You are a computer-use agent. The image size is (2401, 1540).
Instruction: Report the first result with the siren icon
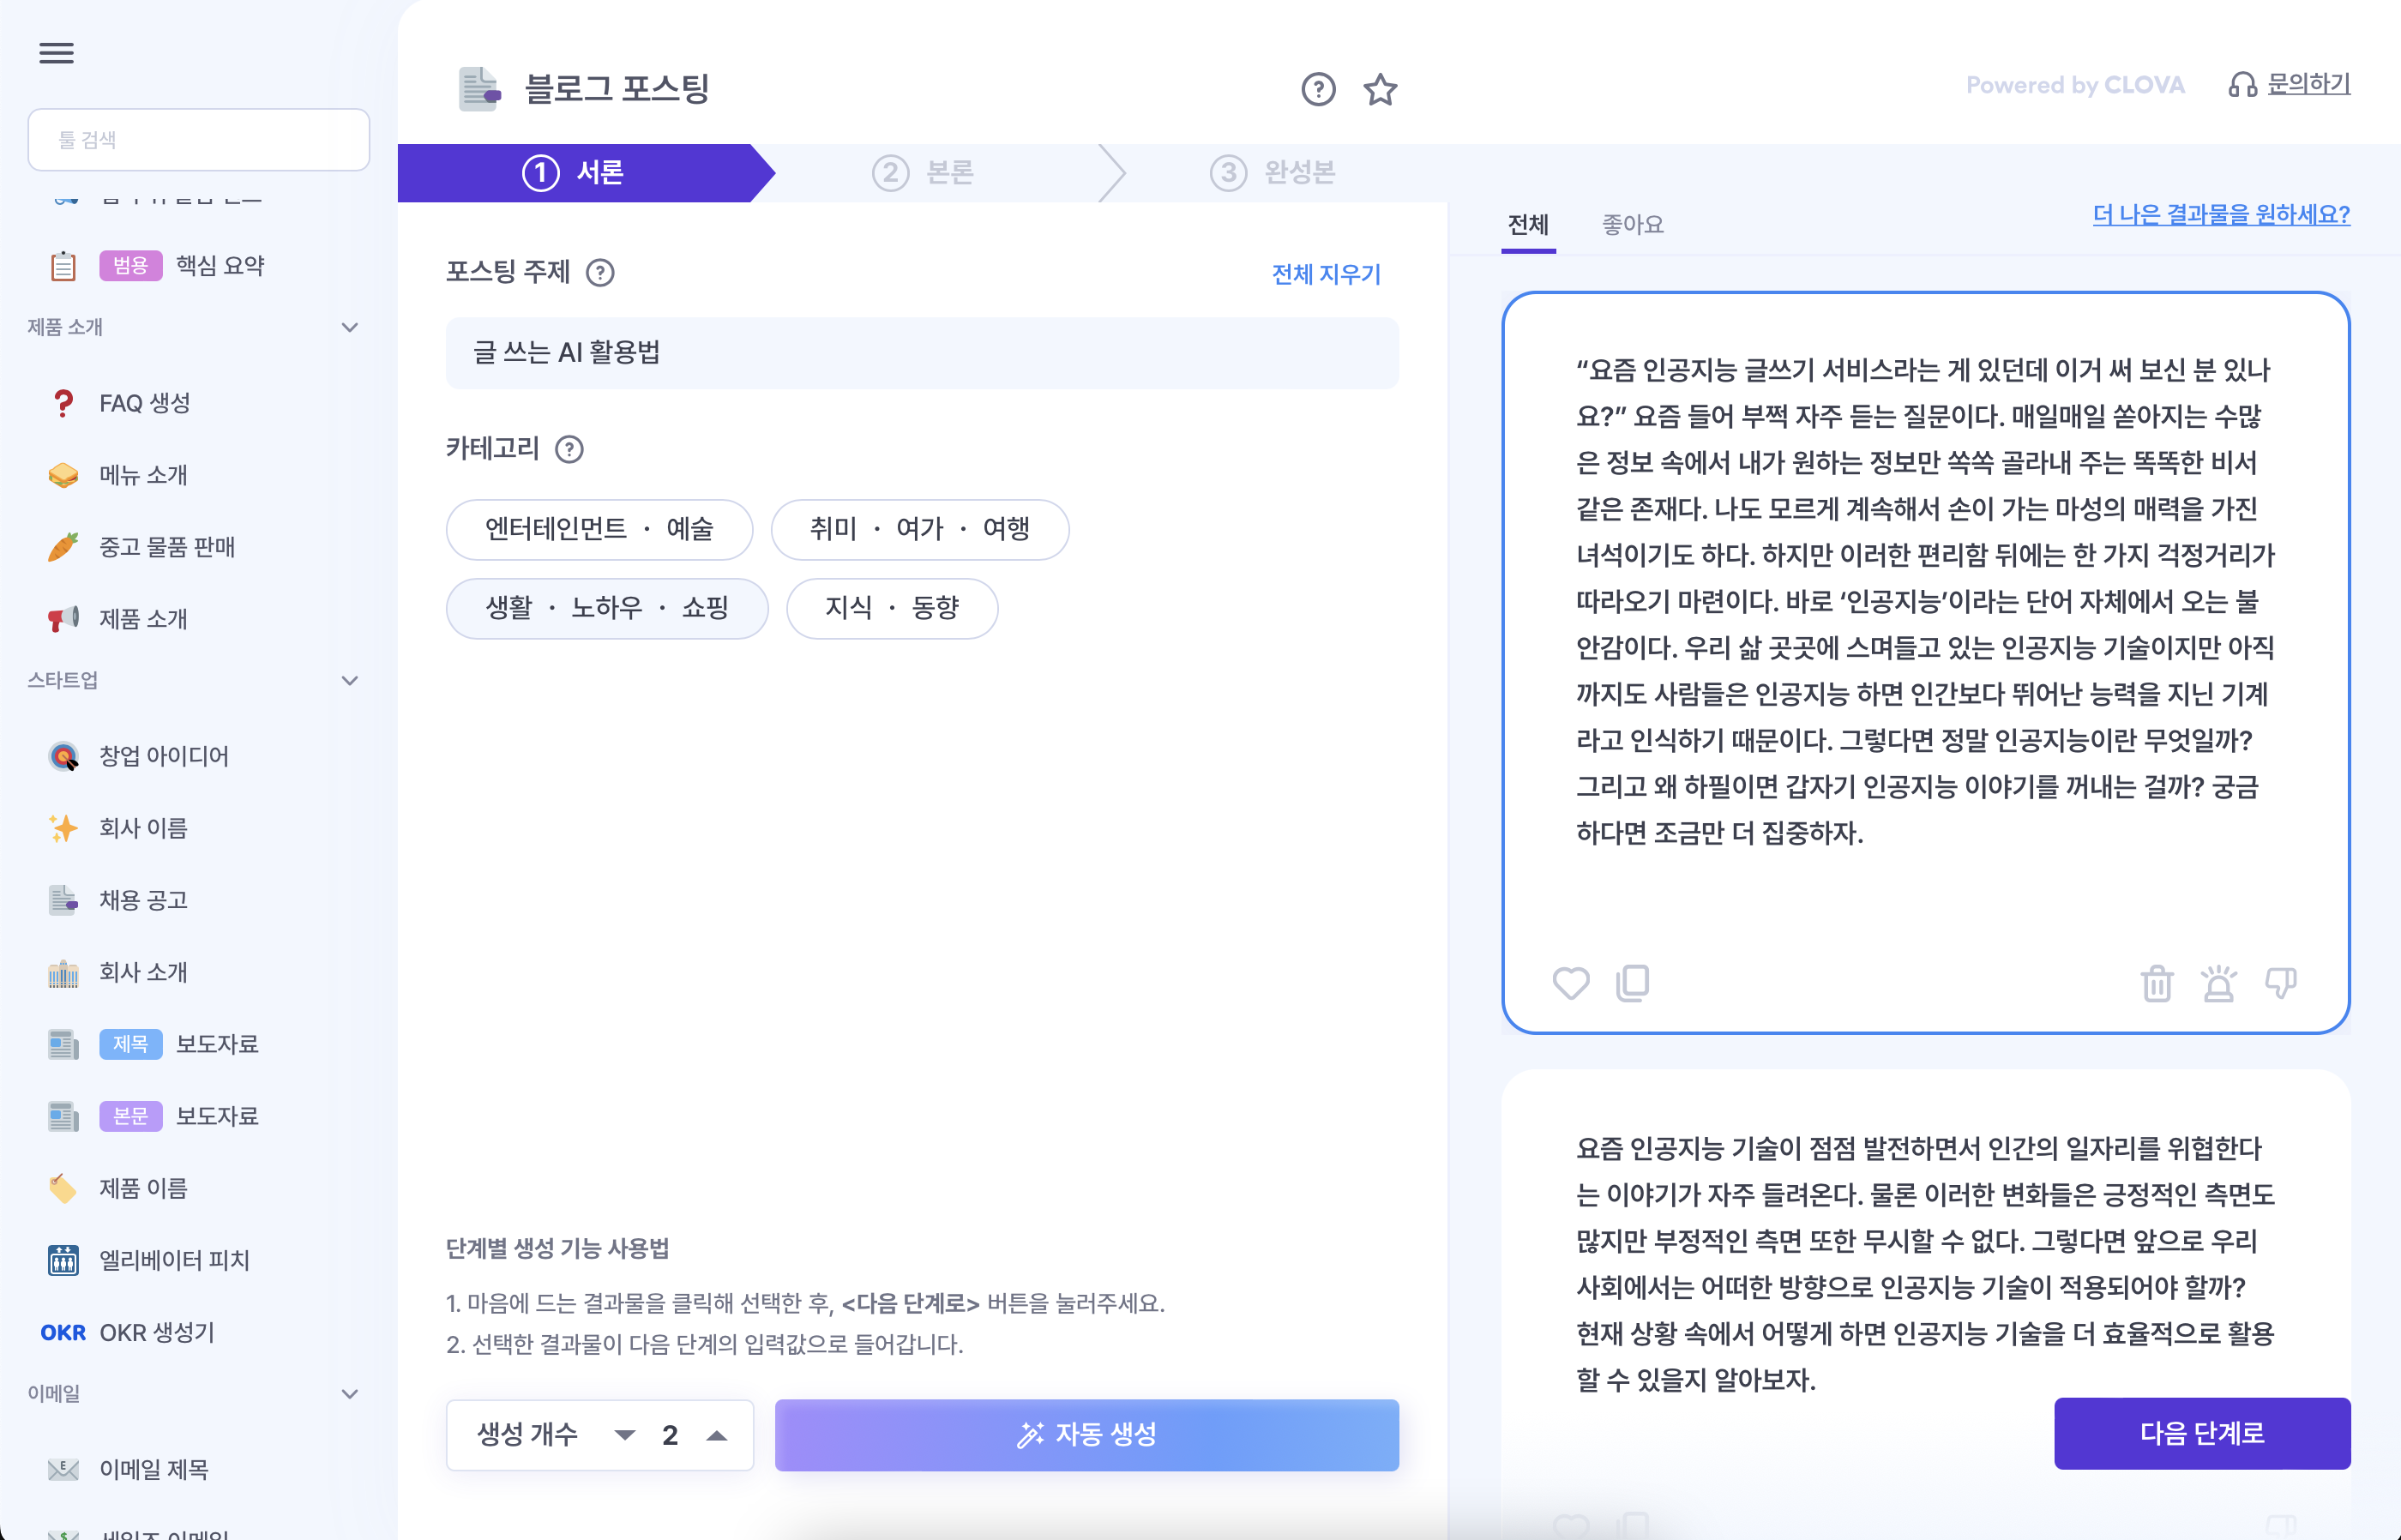click(2218, 983)
